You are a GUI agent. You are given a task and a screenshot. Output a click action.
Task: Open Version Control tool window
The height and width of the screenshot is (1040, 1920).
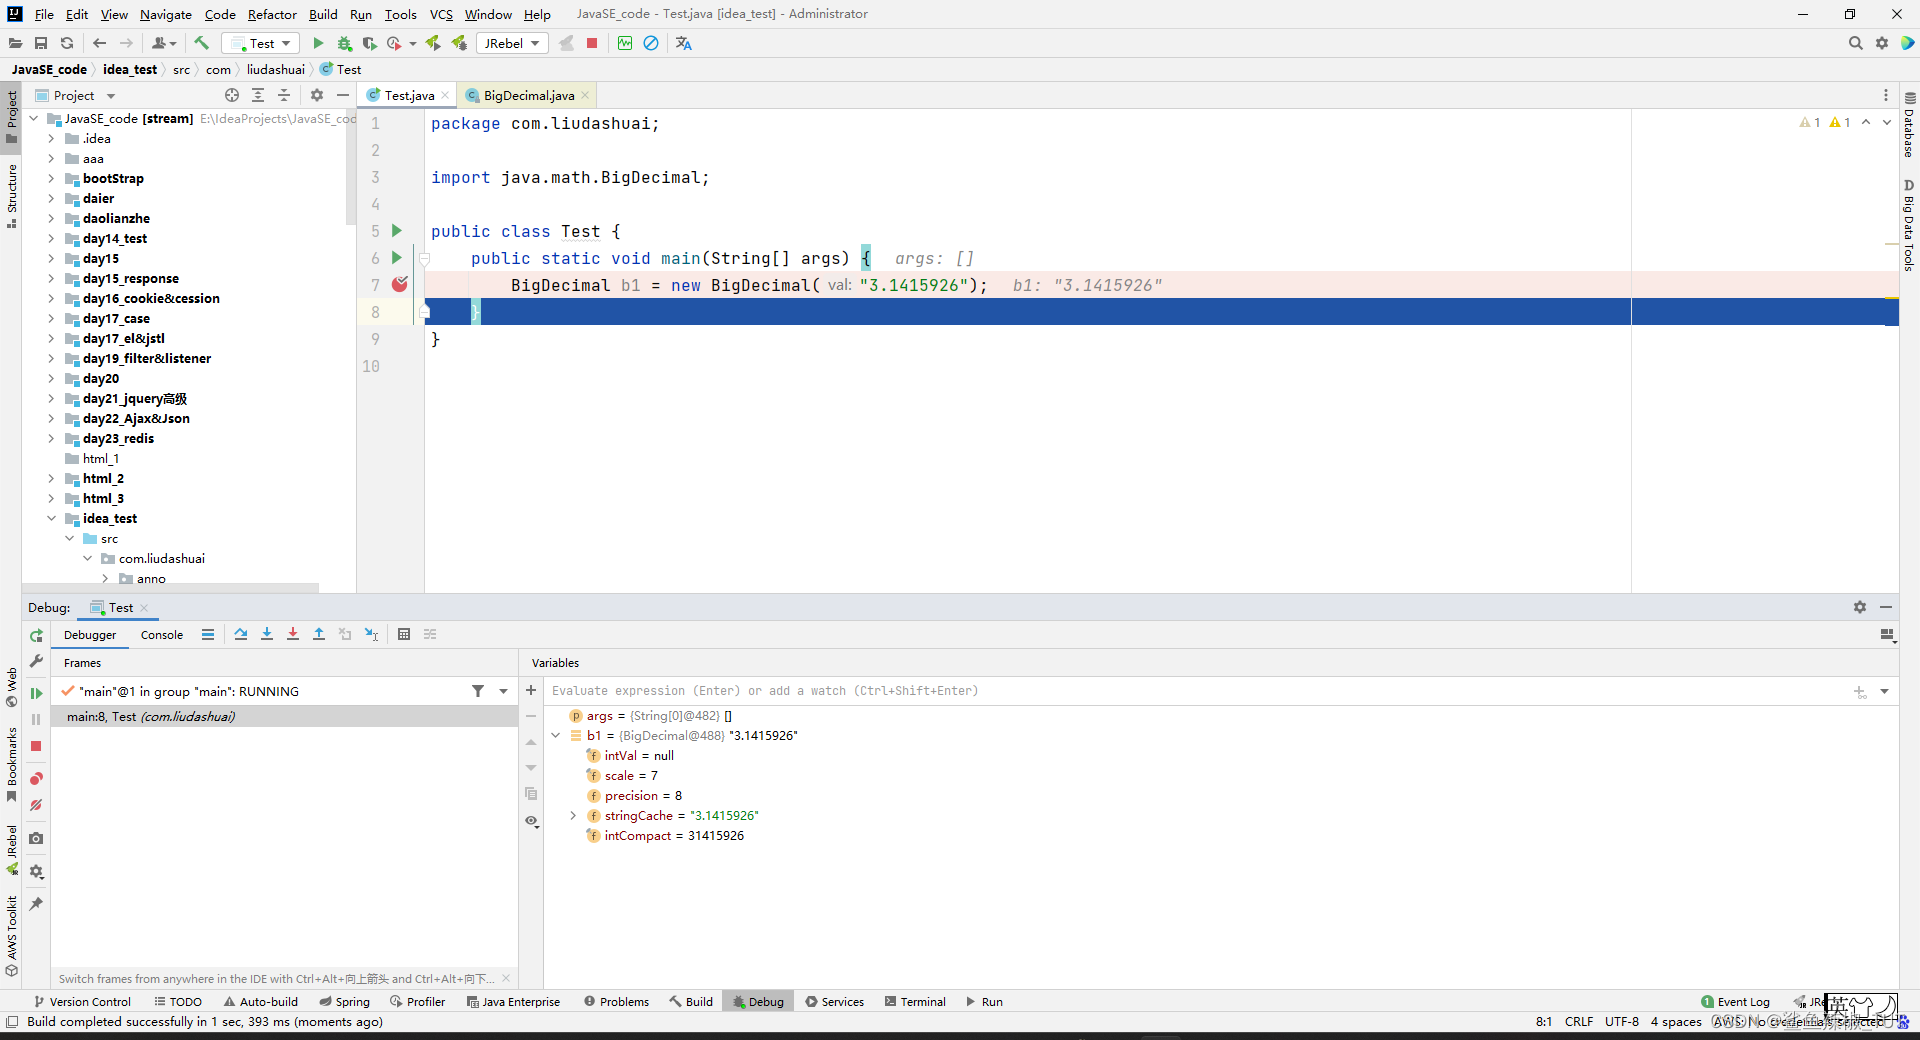[x=82, y=1001]
